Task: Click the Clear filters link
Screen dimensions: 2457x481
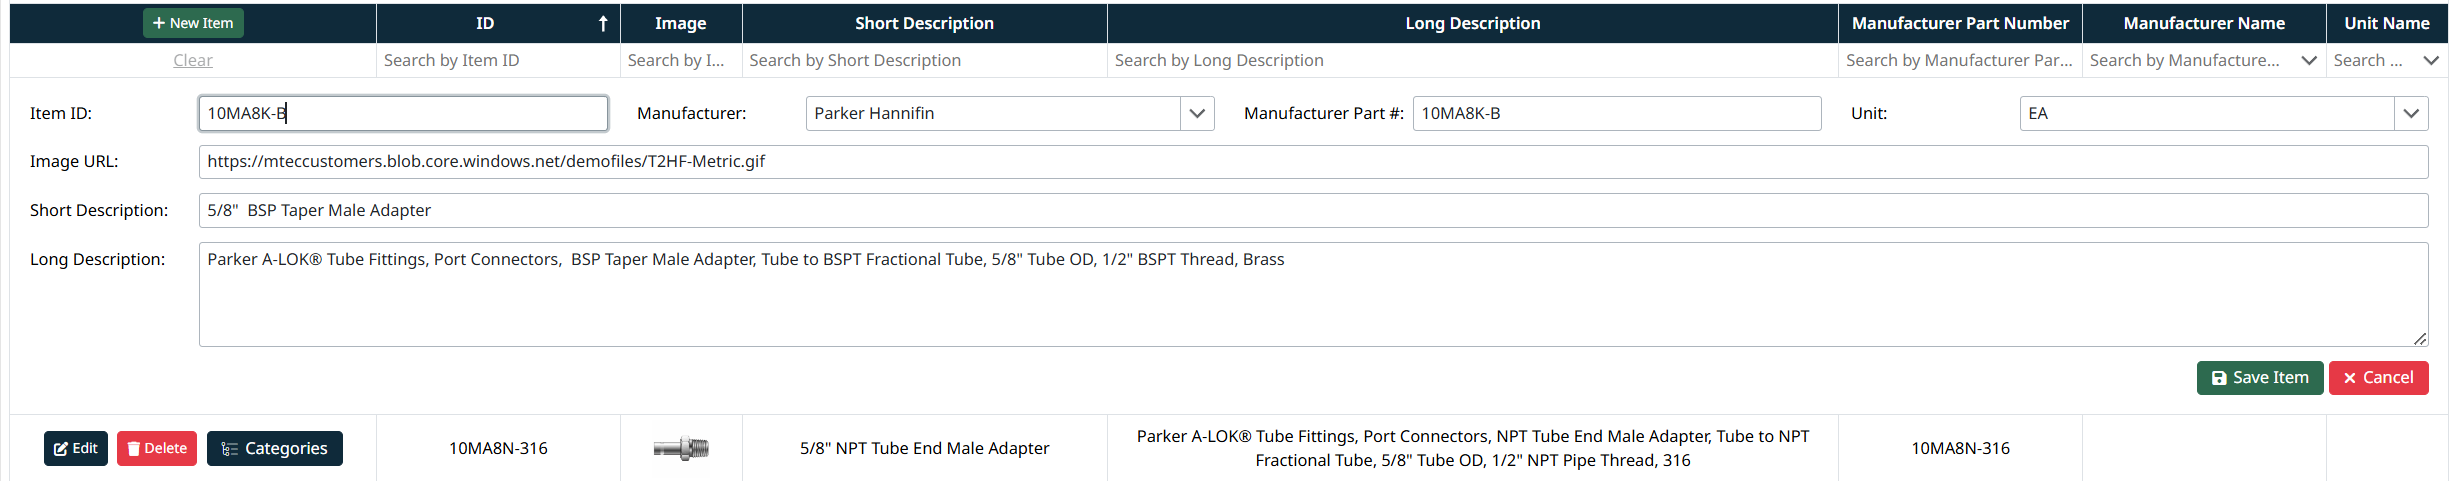Action: (193, 60)
